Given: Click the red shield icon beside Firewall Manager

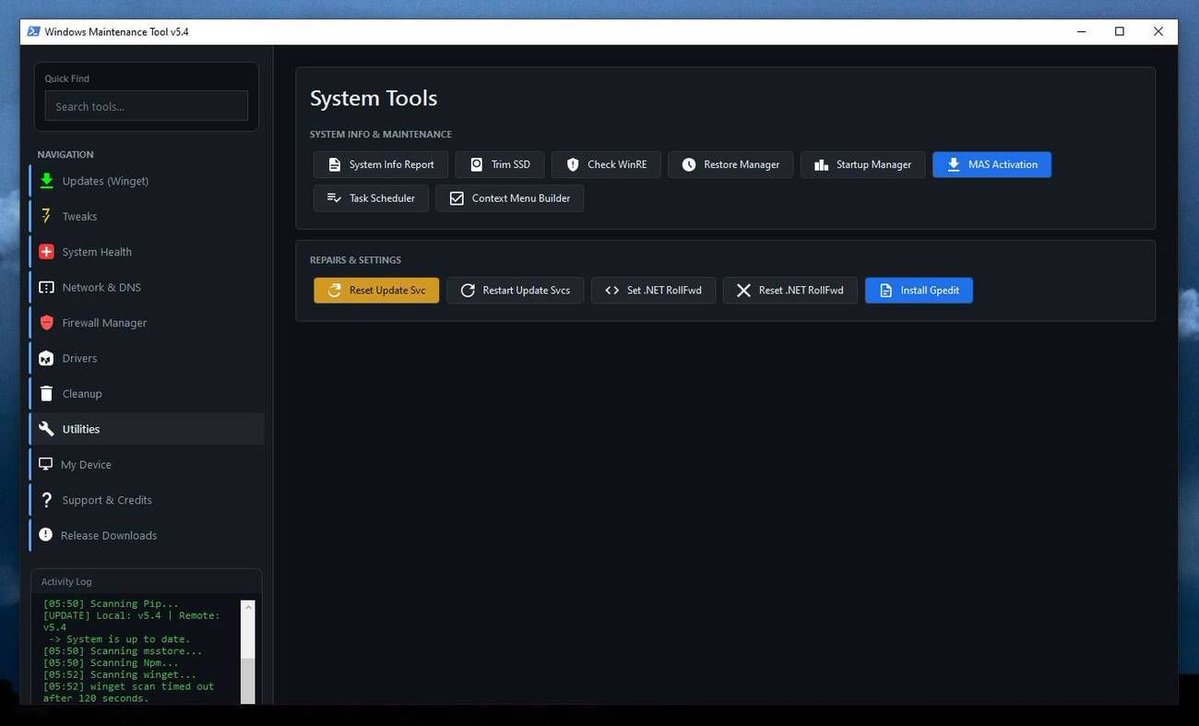Looking at the screenshot, I should (47, 322).
